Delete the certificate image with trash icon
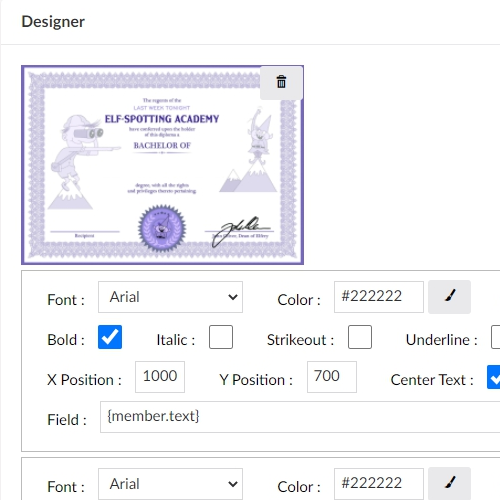Image resolution: width=500 pixels, height=500 pixels. pyautogui.click(x=281, y=82)
